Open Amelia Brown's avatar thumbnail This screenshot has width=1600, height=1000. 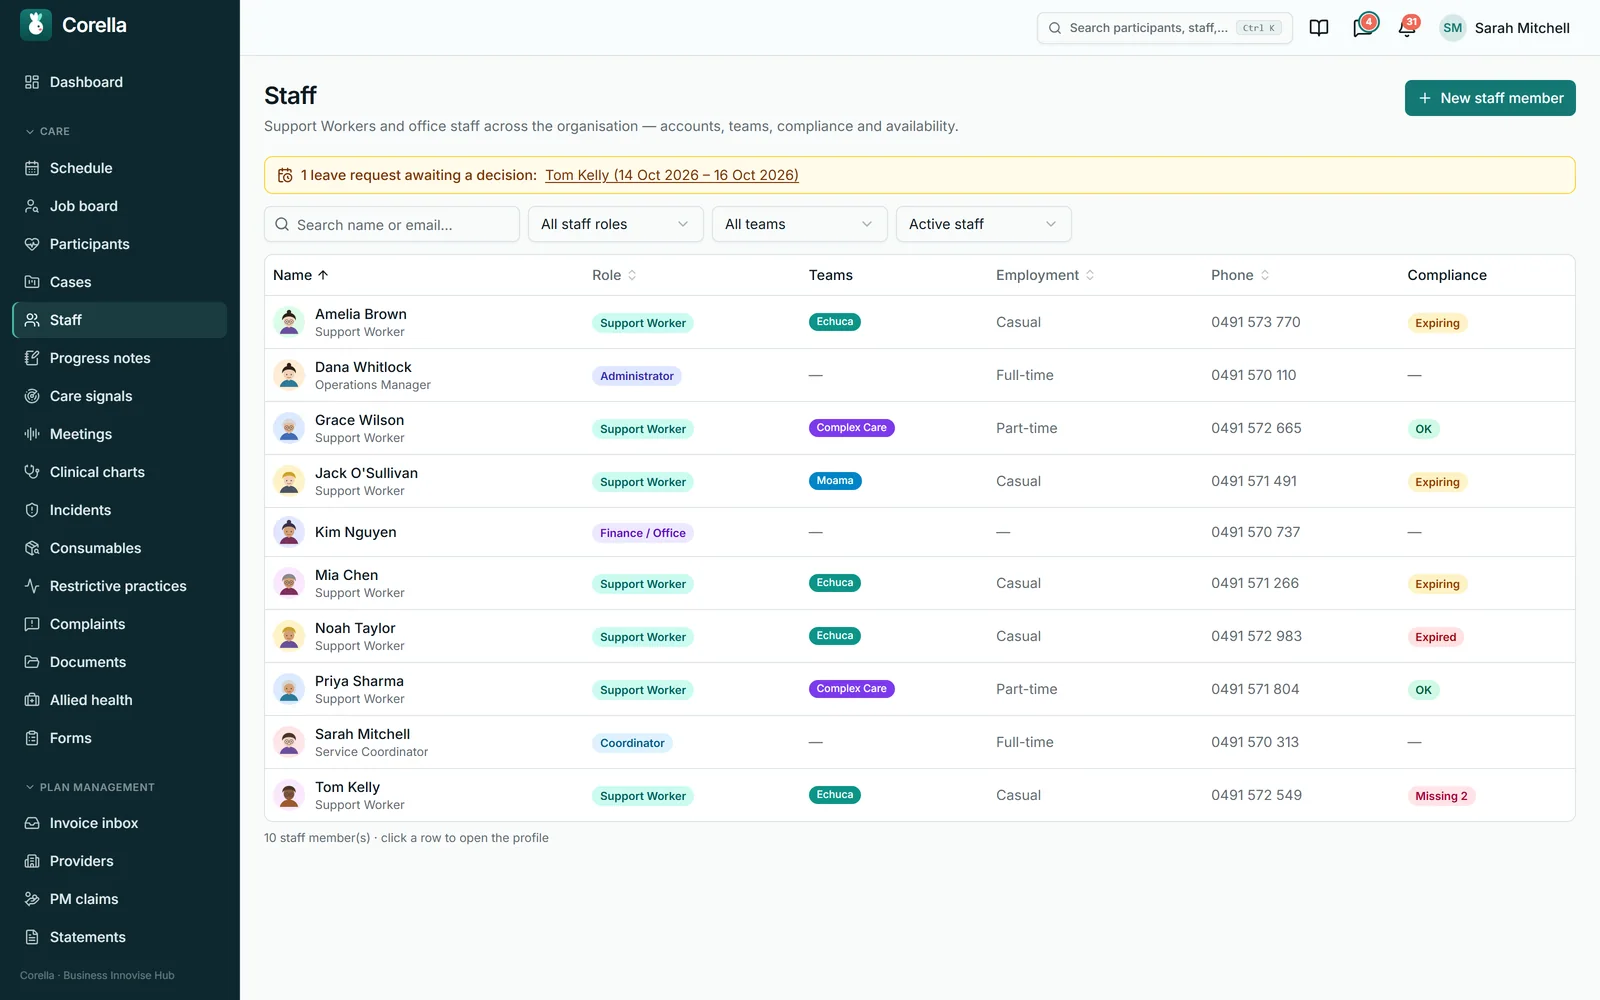click(289, 322)
